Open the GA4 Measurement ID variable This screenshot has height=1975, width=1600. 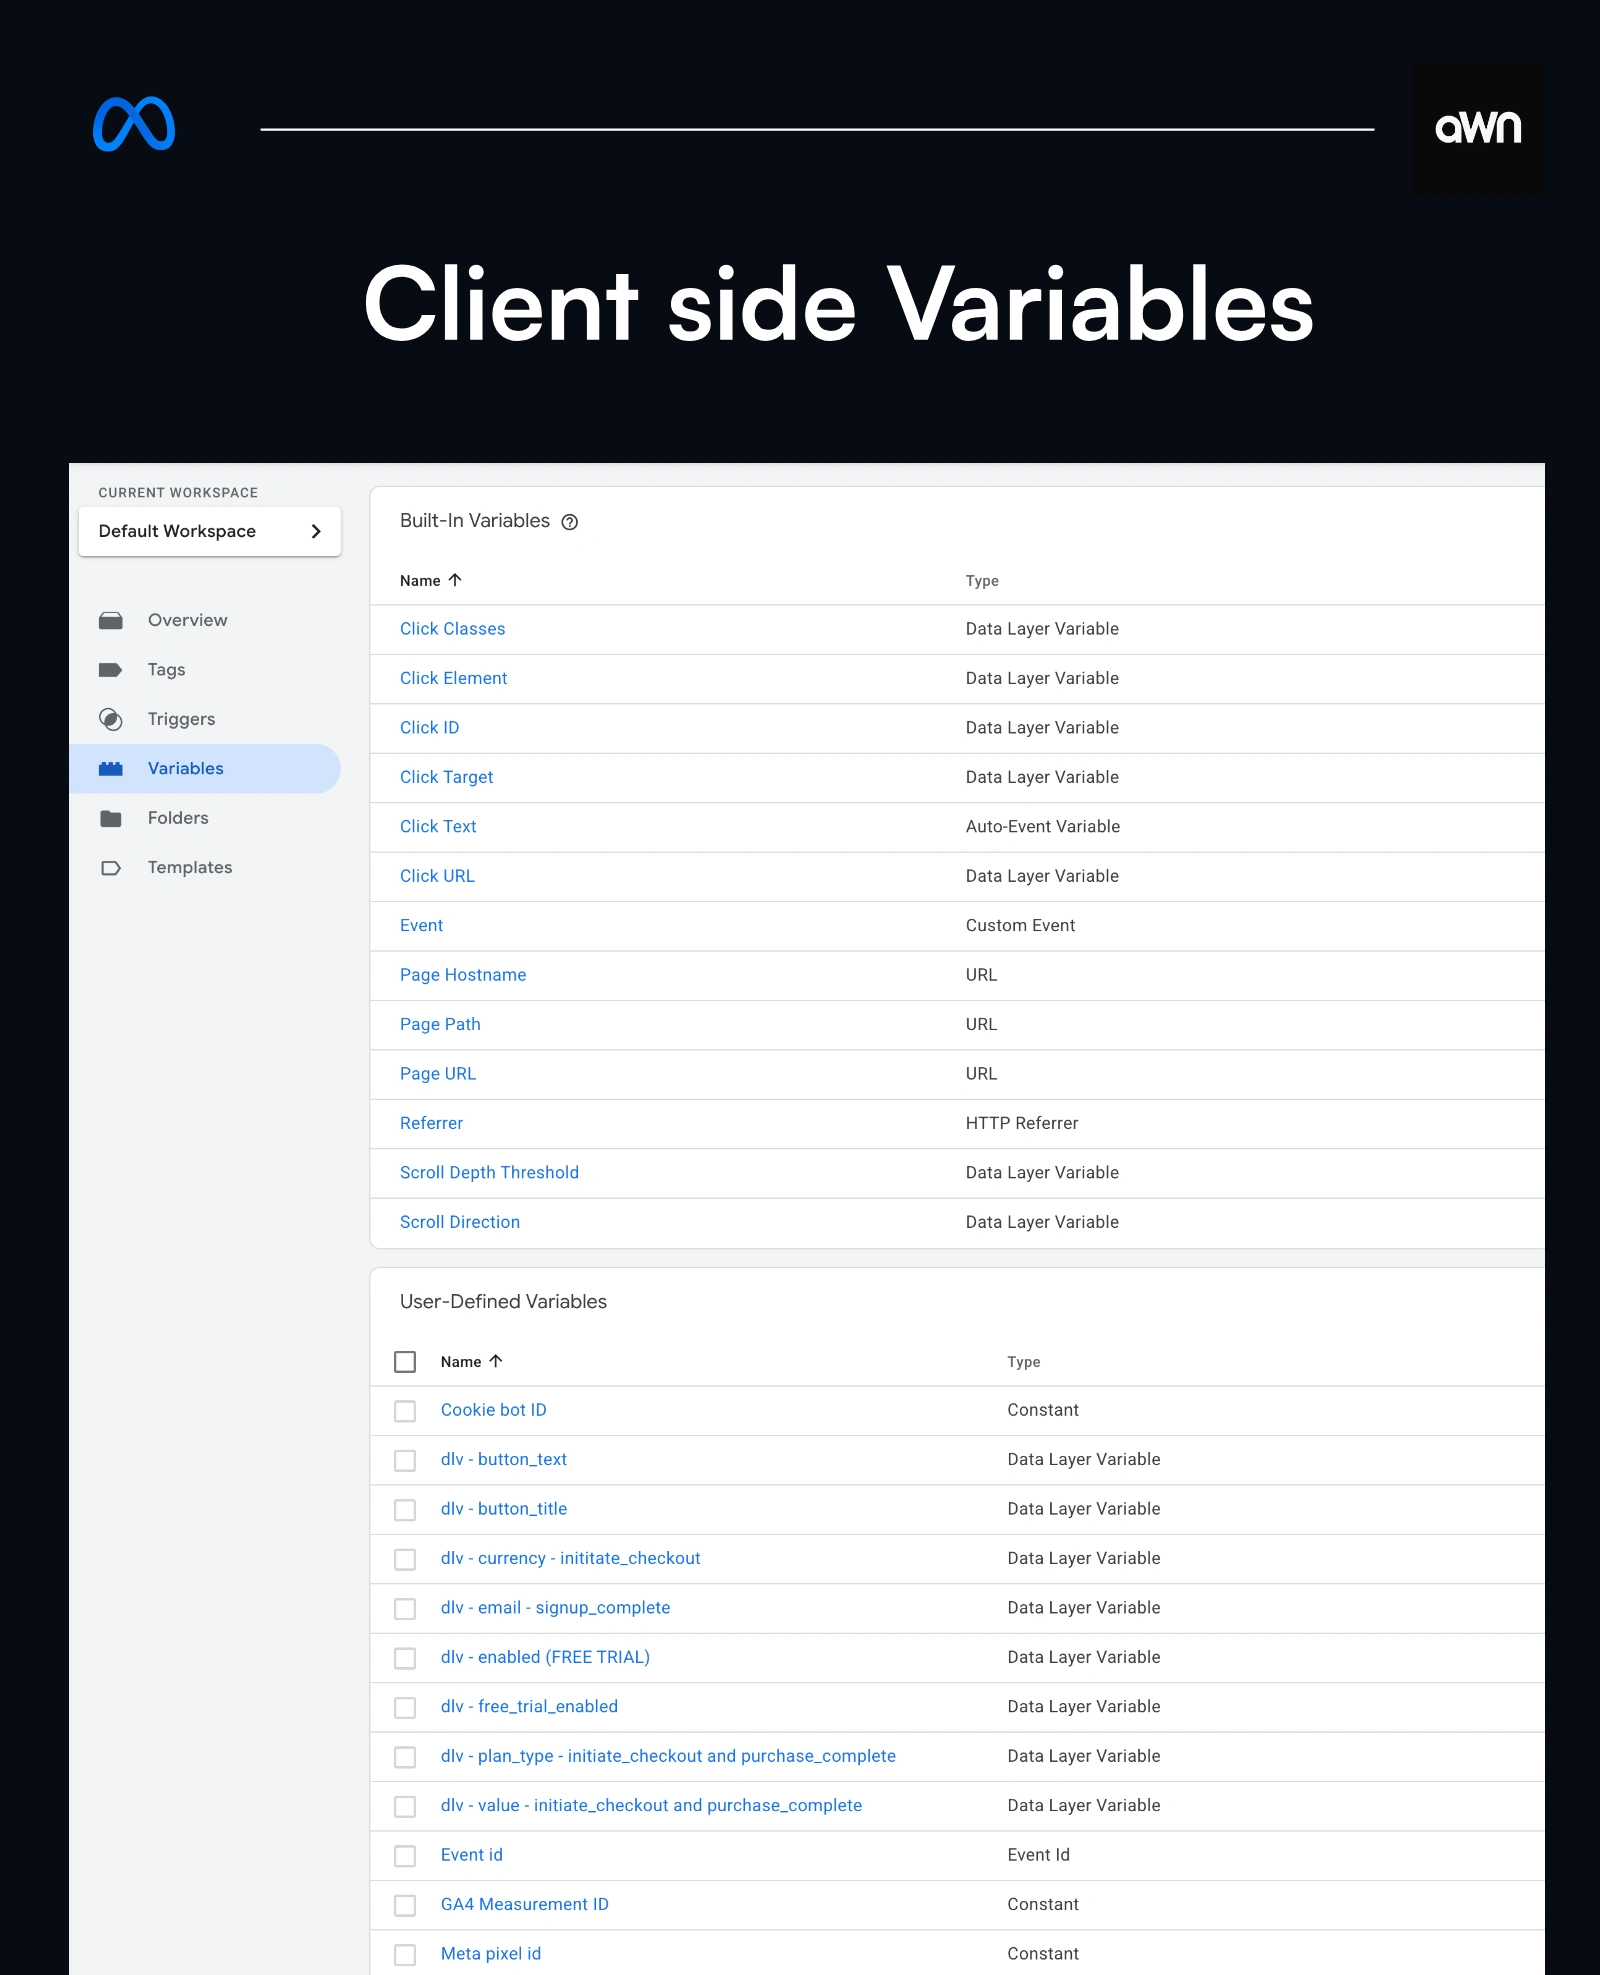[x=524, y=1904]
